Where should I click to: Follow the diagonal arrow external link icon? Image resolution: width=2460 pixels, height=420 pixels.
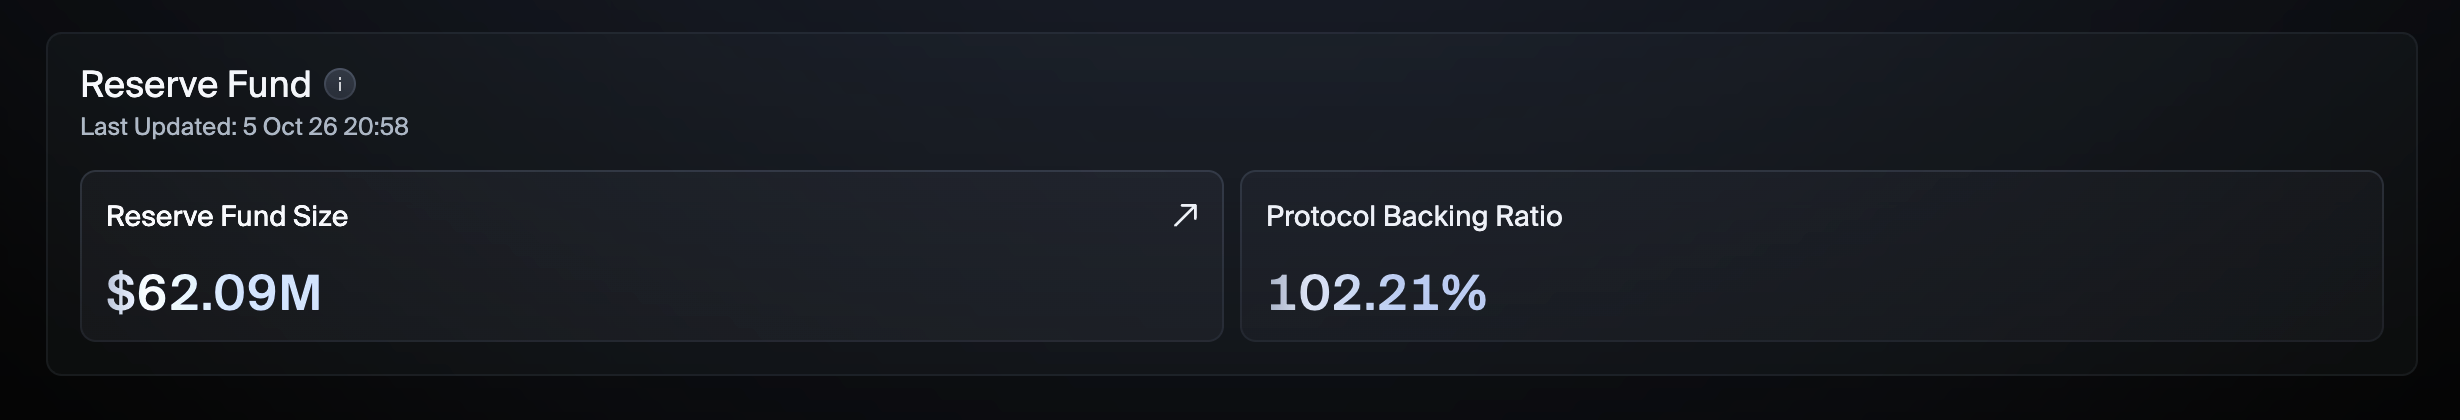tap(1185, 215)
